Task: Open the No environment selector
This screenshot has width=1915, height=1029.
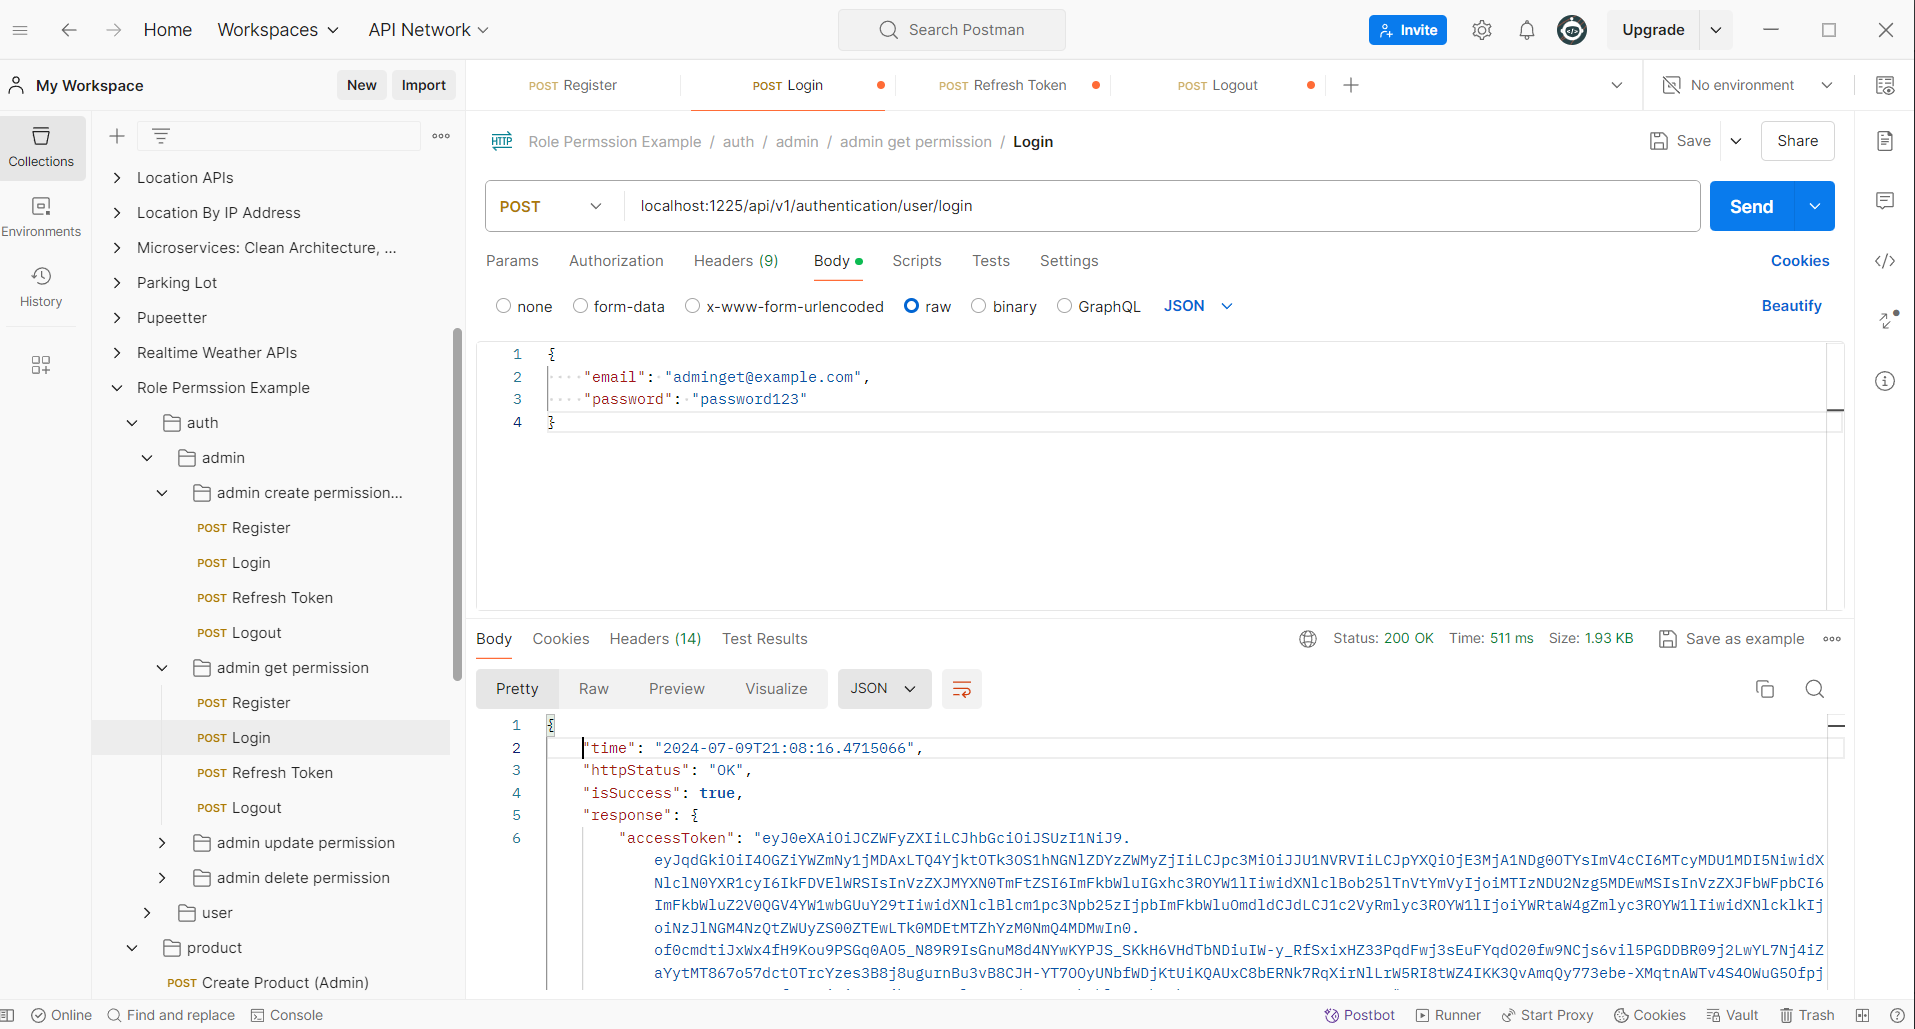Action: click(x=1747, y=85)
